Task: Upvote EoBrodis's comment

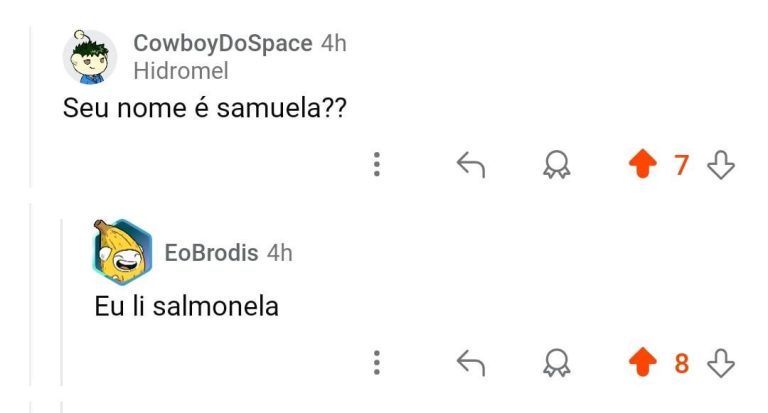Action: [639, 362]
